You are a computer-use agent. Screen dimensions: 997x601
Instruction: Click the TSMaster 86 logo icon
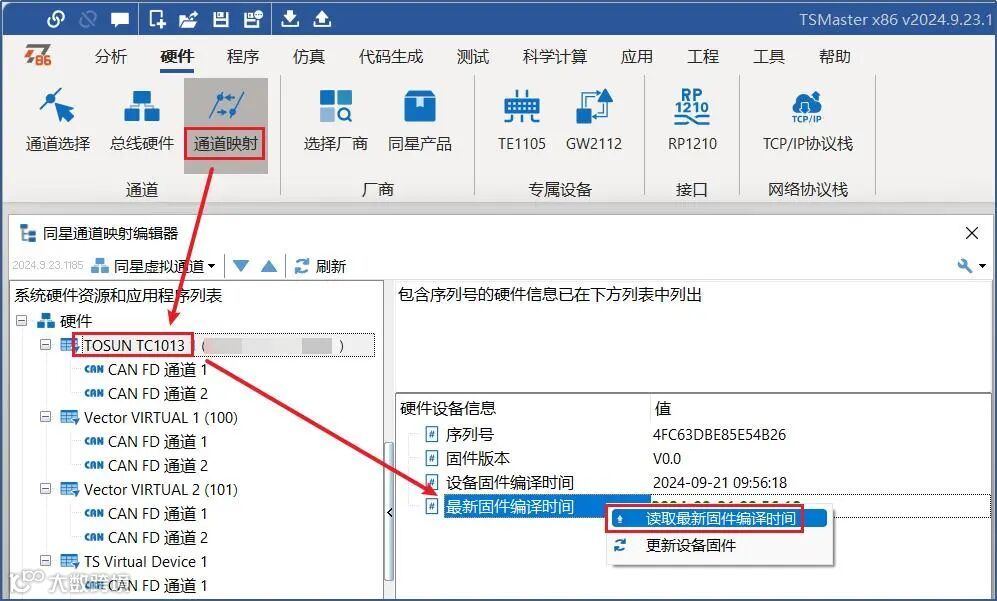pyautogui.click(x=38, y=55)
